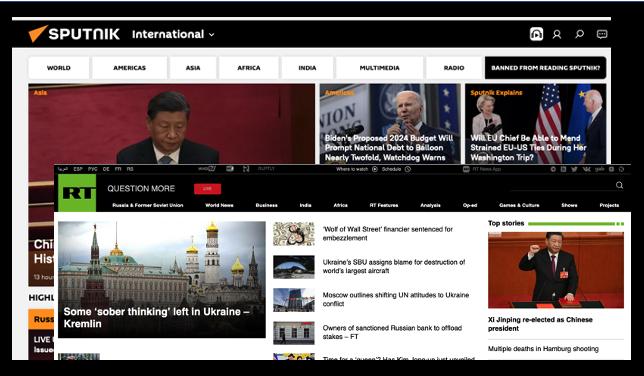Open the Gab icon on RT
The image size is (644, 376).
pos(599,169)
